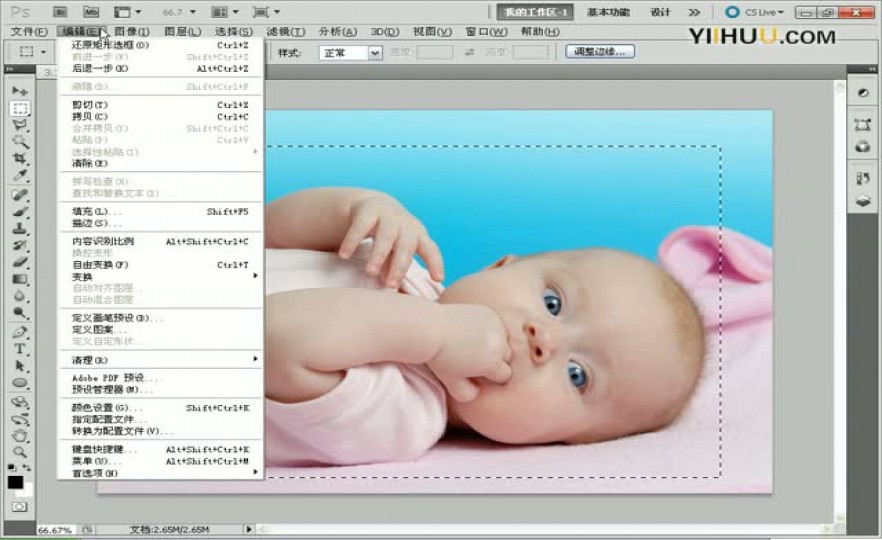Select the Spot Healing Brush tool
882x540 pixels.
20,195
